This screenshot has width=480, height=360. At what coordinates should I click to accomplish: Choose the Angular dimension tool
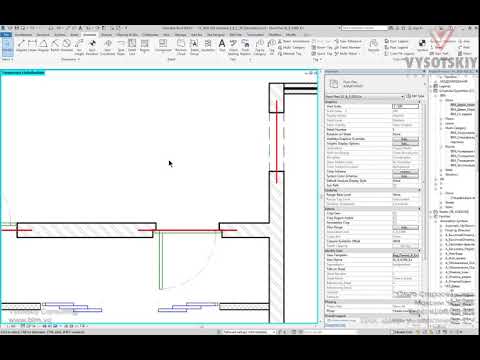click(x=43, y=46)
